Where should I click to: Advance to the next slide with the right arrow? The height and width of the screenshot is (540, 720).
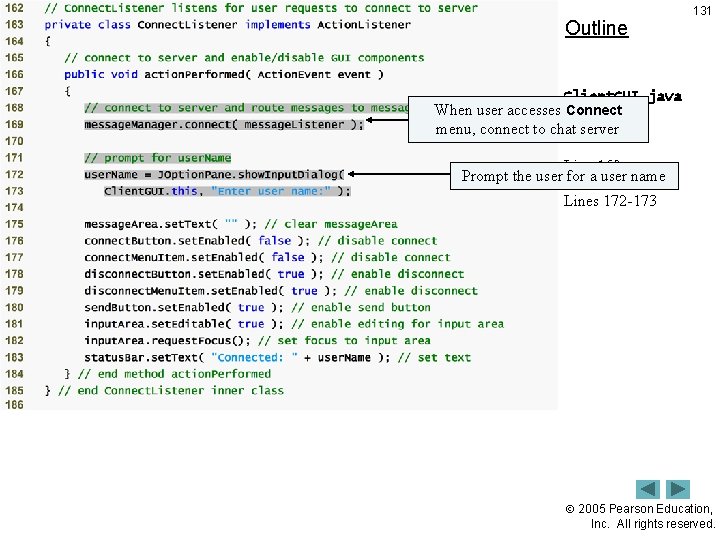tap(678, 489)
